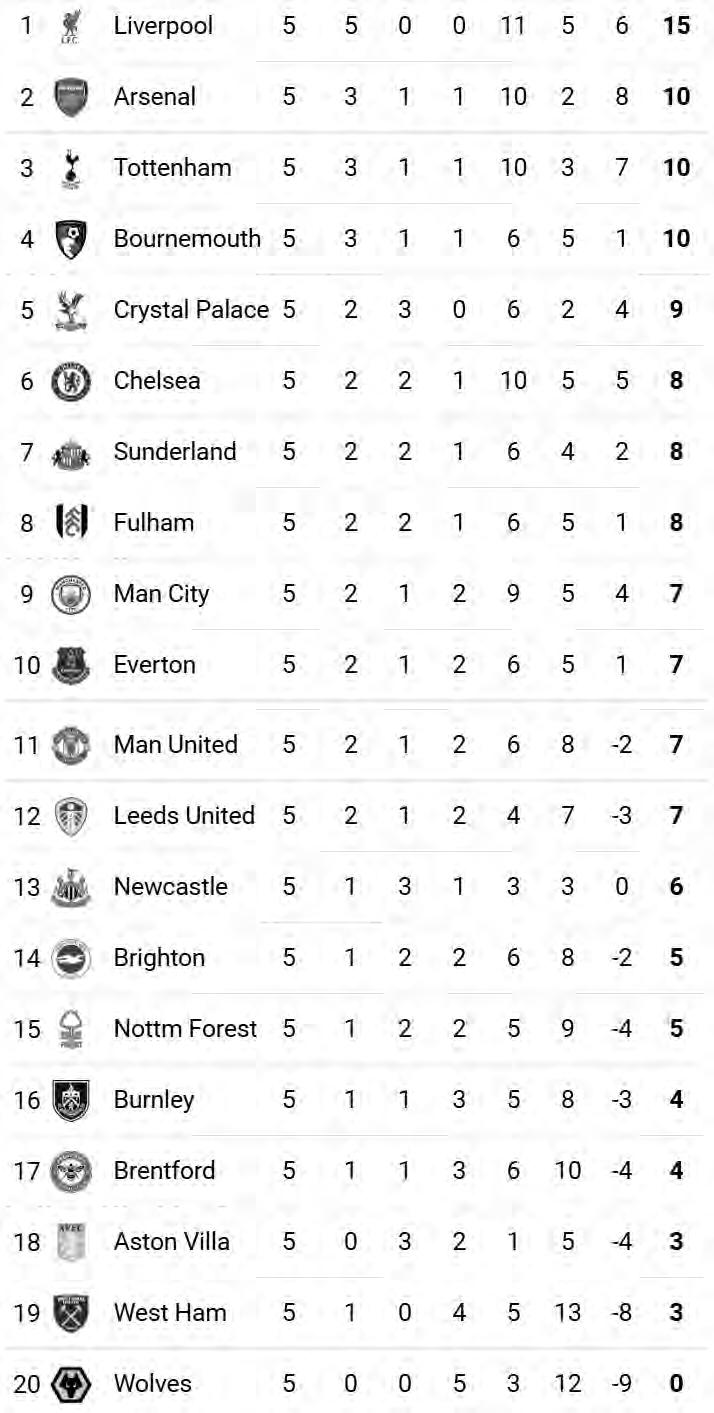Click the Wolves club crest
This screenshot has height=1413, width=714.
[x=70, y=1384]
